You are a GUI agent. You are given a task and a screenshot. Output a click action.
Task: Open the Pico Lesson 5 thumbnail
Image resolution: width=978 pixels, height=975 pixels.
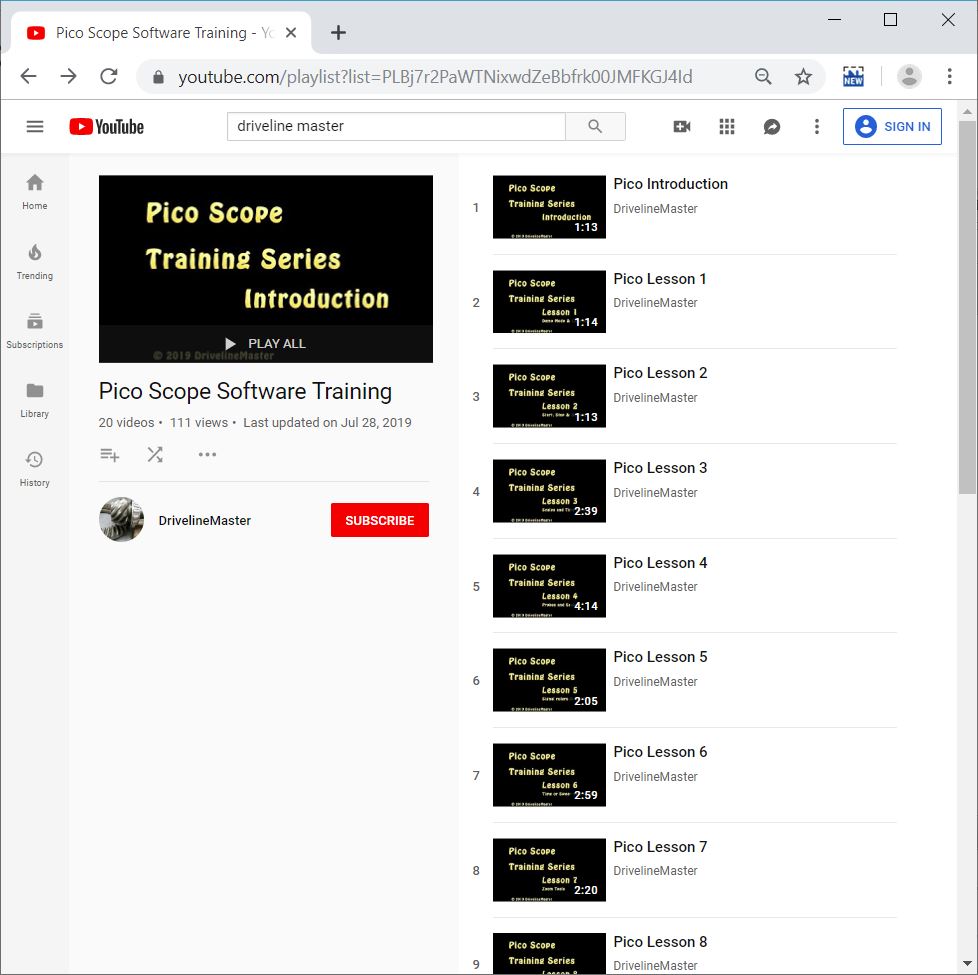[549, 680]
